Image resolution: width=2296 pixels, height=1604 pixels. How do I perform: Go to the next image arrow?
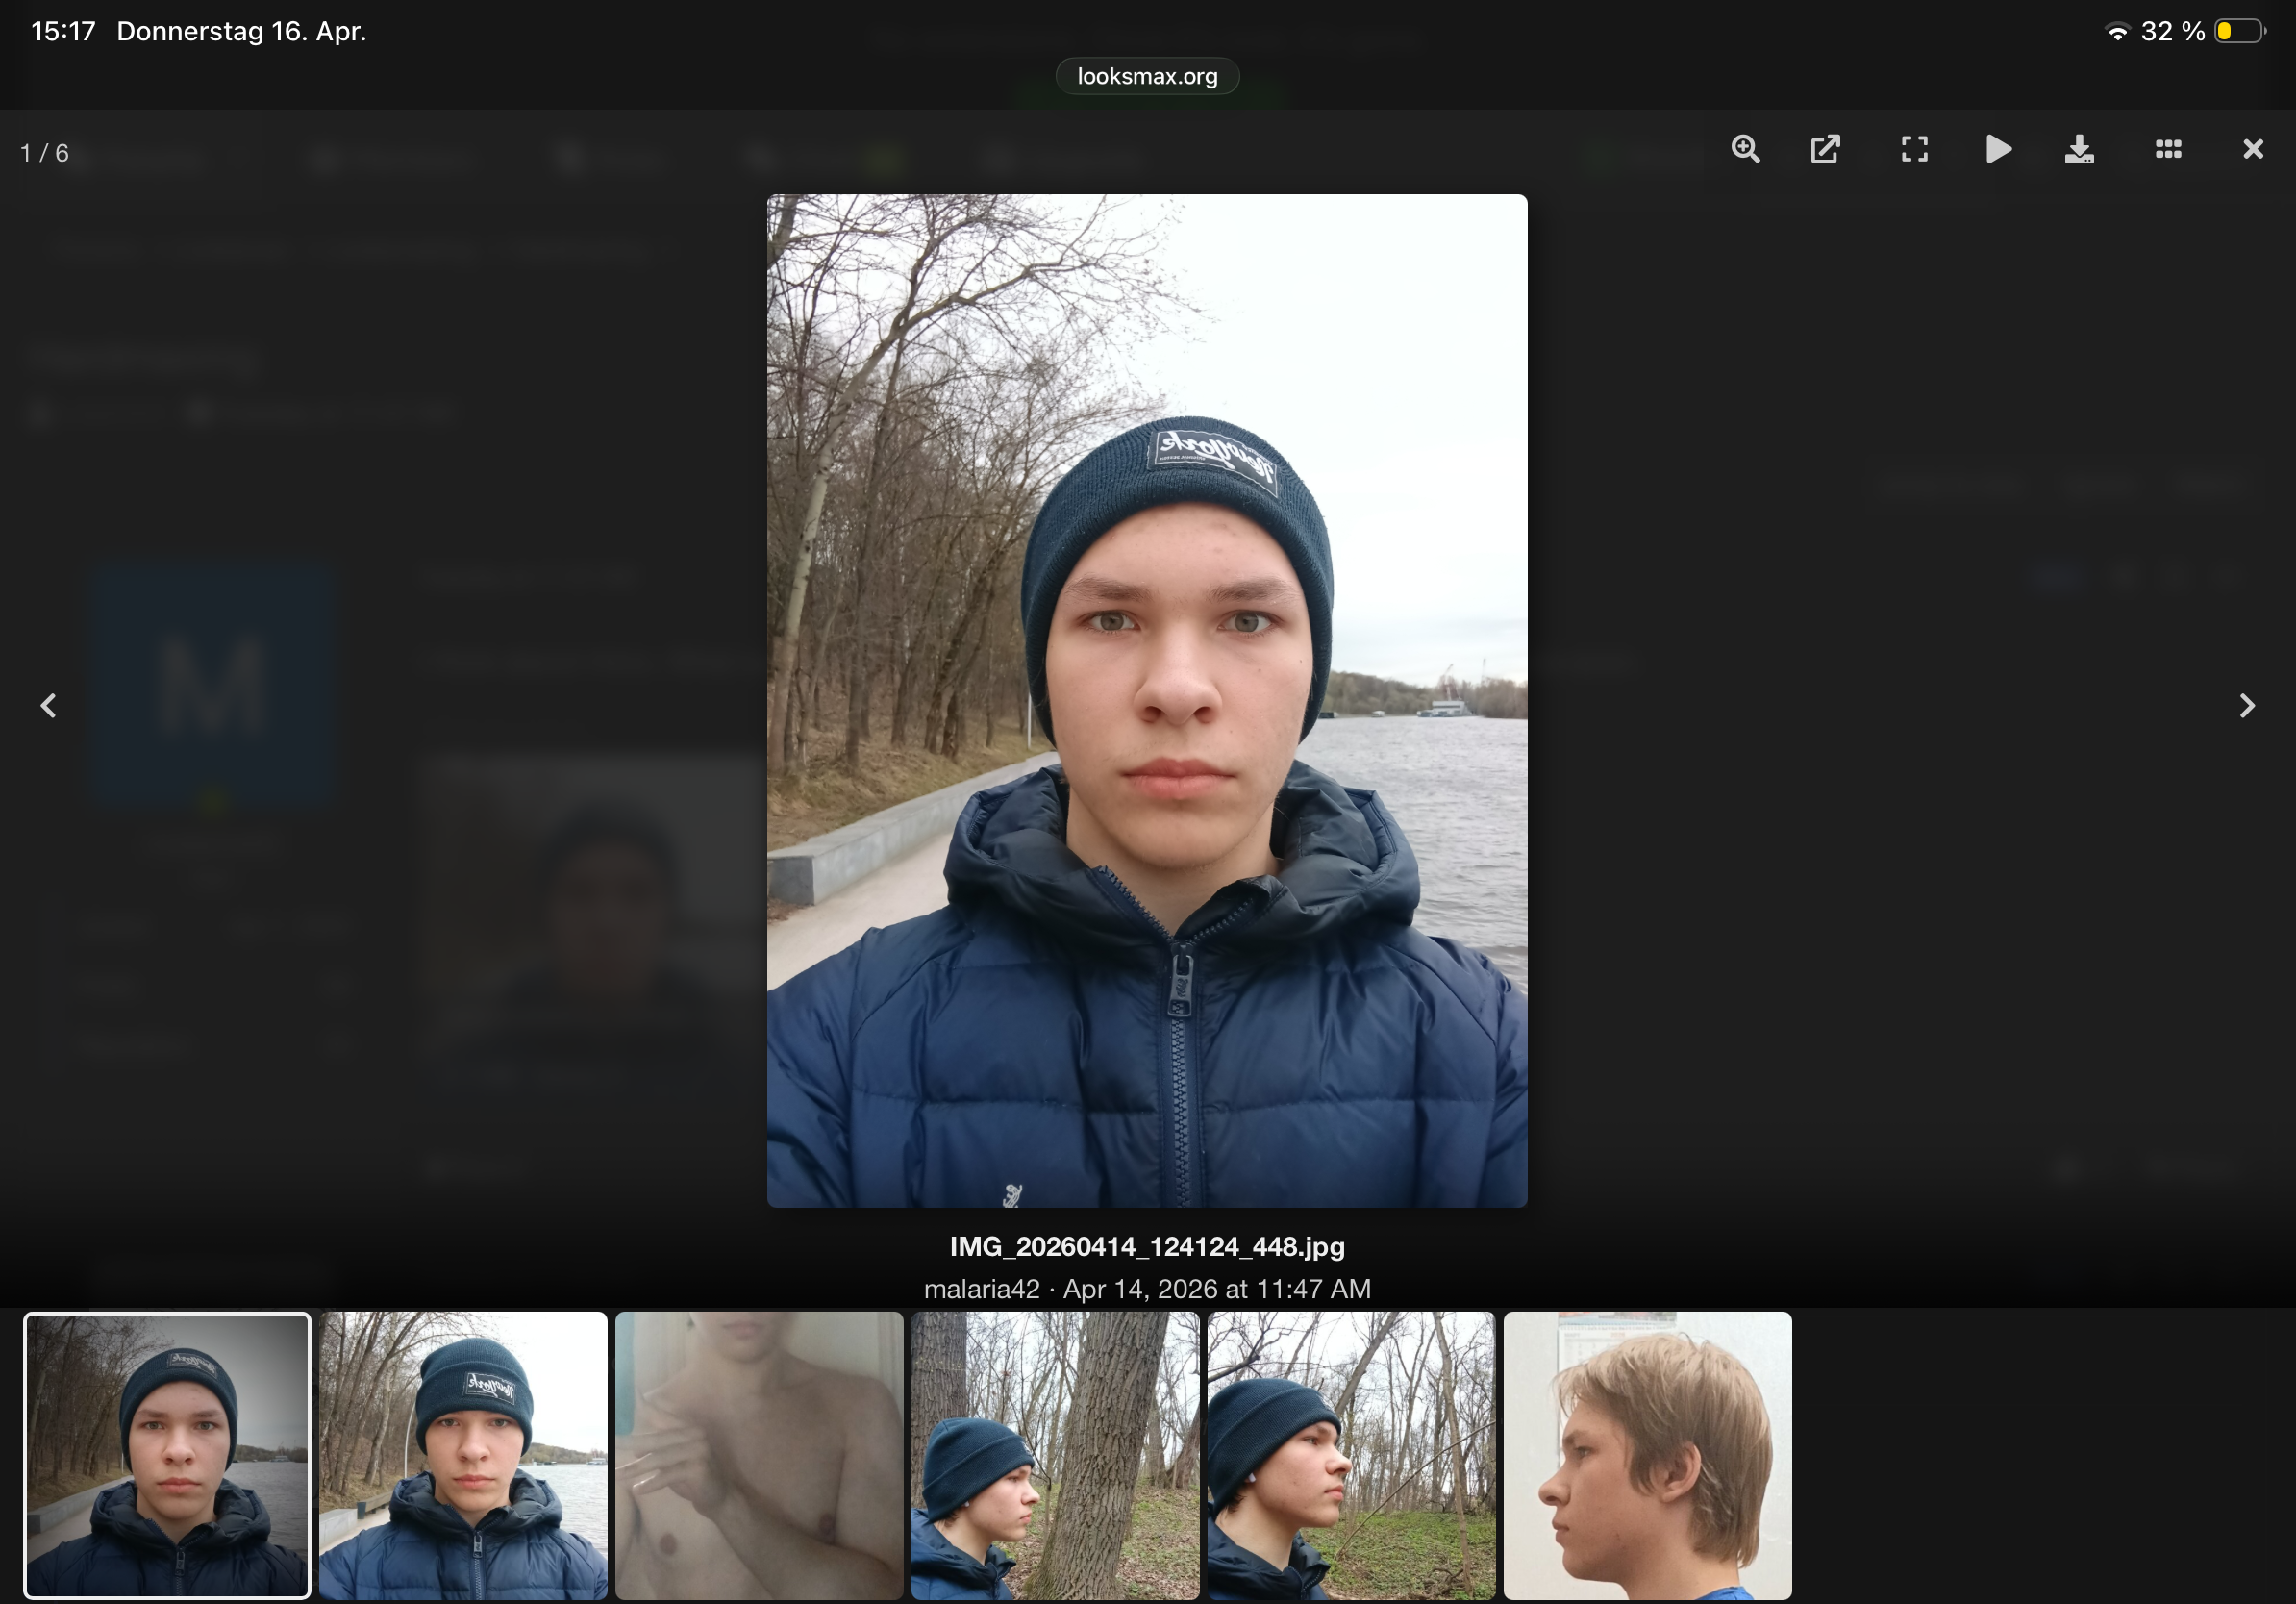click(2247, 706)
